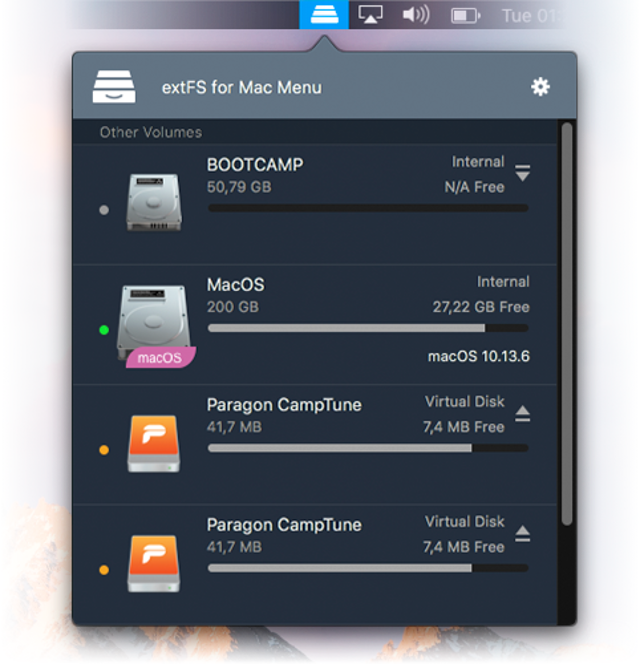Screen dimensions: 640x664
Task: Click the N/A Free text
Action: click(474, 187)
